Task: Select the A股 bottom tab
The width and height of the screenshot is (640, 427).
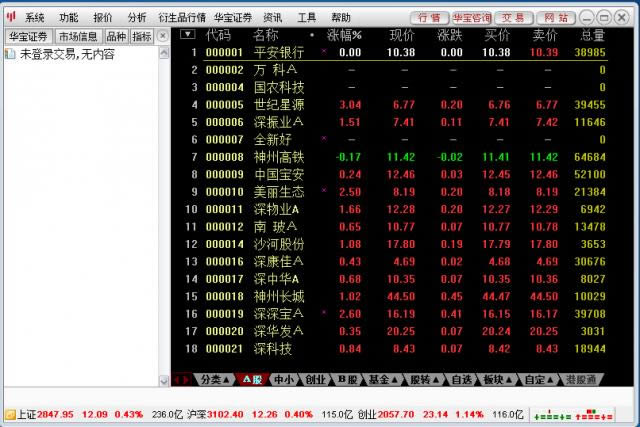Action: tap(253, 380)
